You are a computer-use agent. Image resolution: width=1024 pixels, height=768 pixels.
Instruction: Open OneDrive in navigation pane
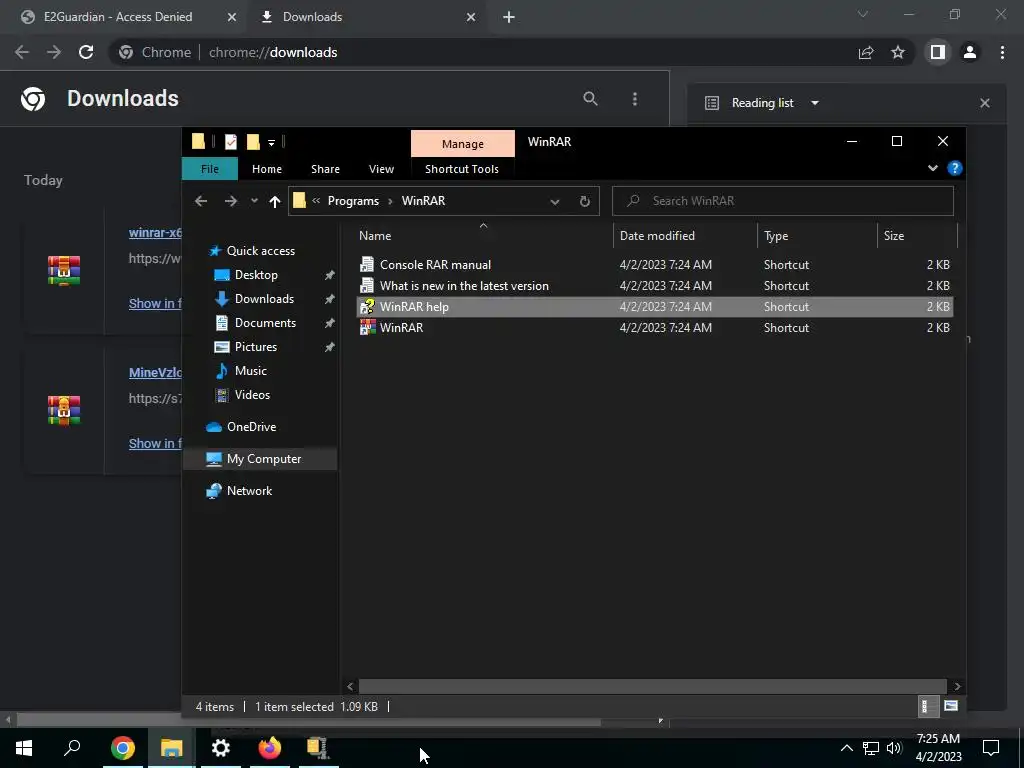(251, 426)
